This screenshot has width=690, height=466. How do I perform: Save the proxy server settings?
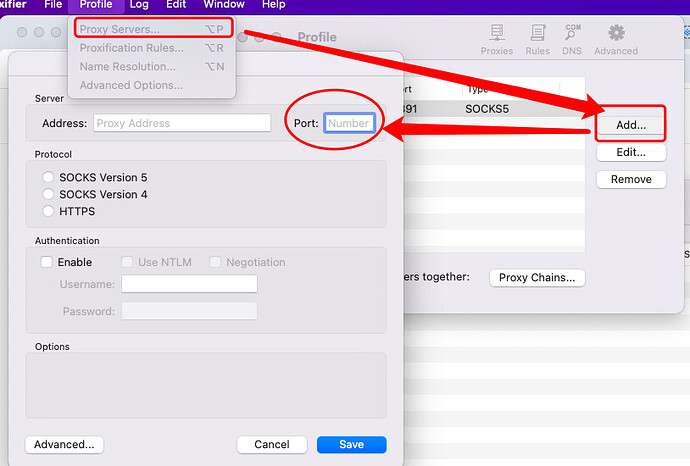352,444
